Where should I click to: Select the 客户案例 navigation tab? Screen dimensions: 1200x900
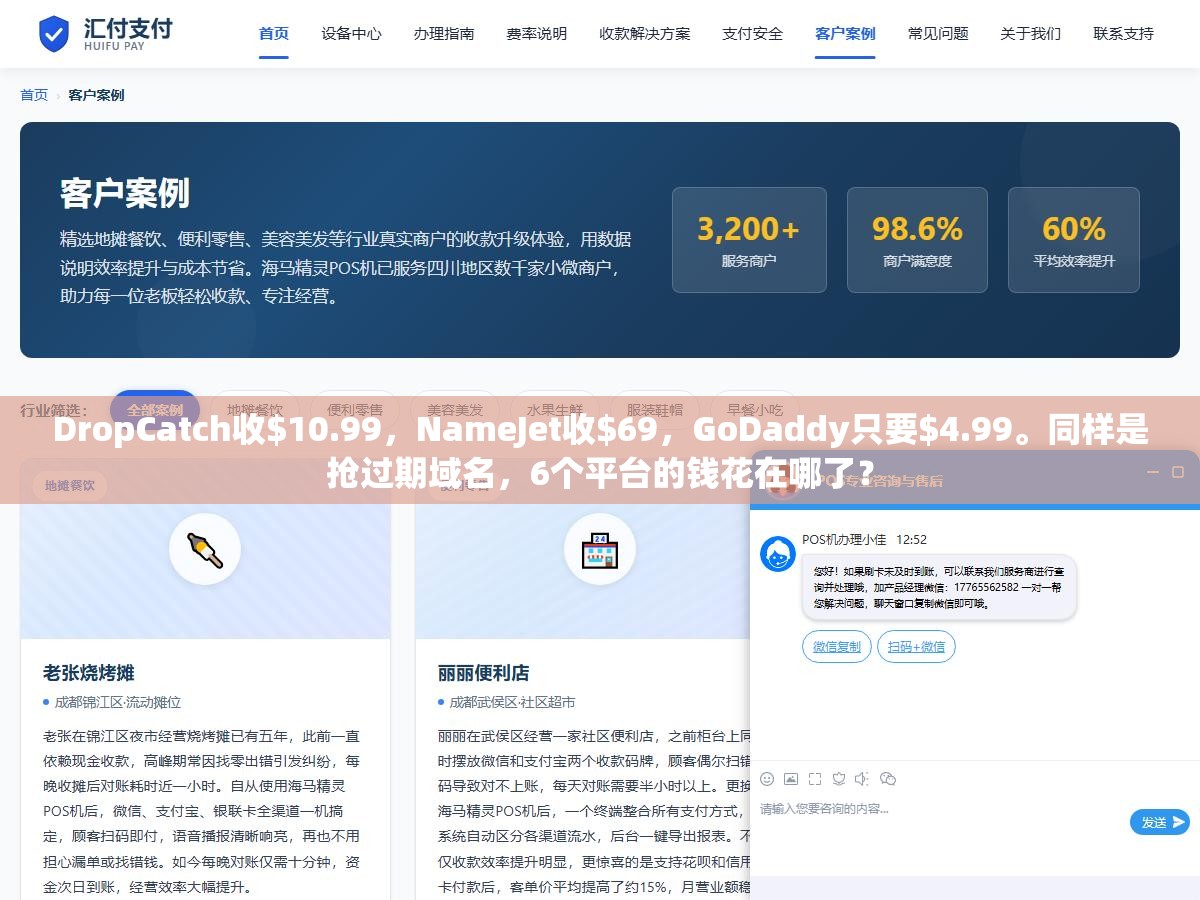[x=845, y=33]
